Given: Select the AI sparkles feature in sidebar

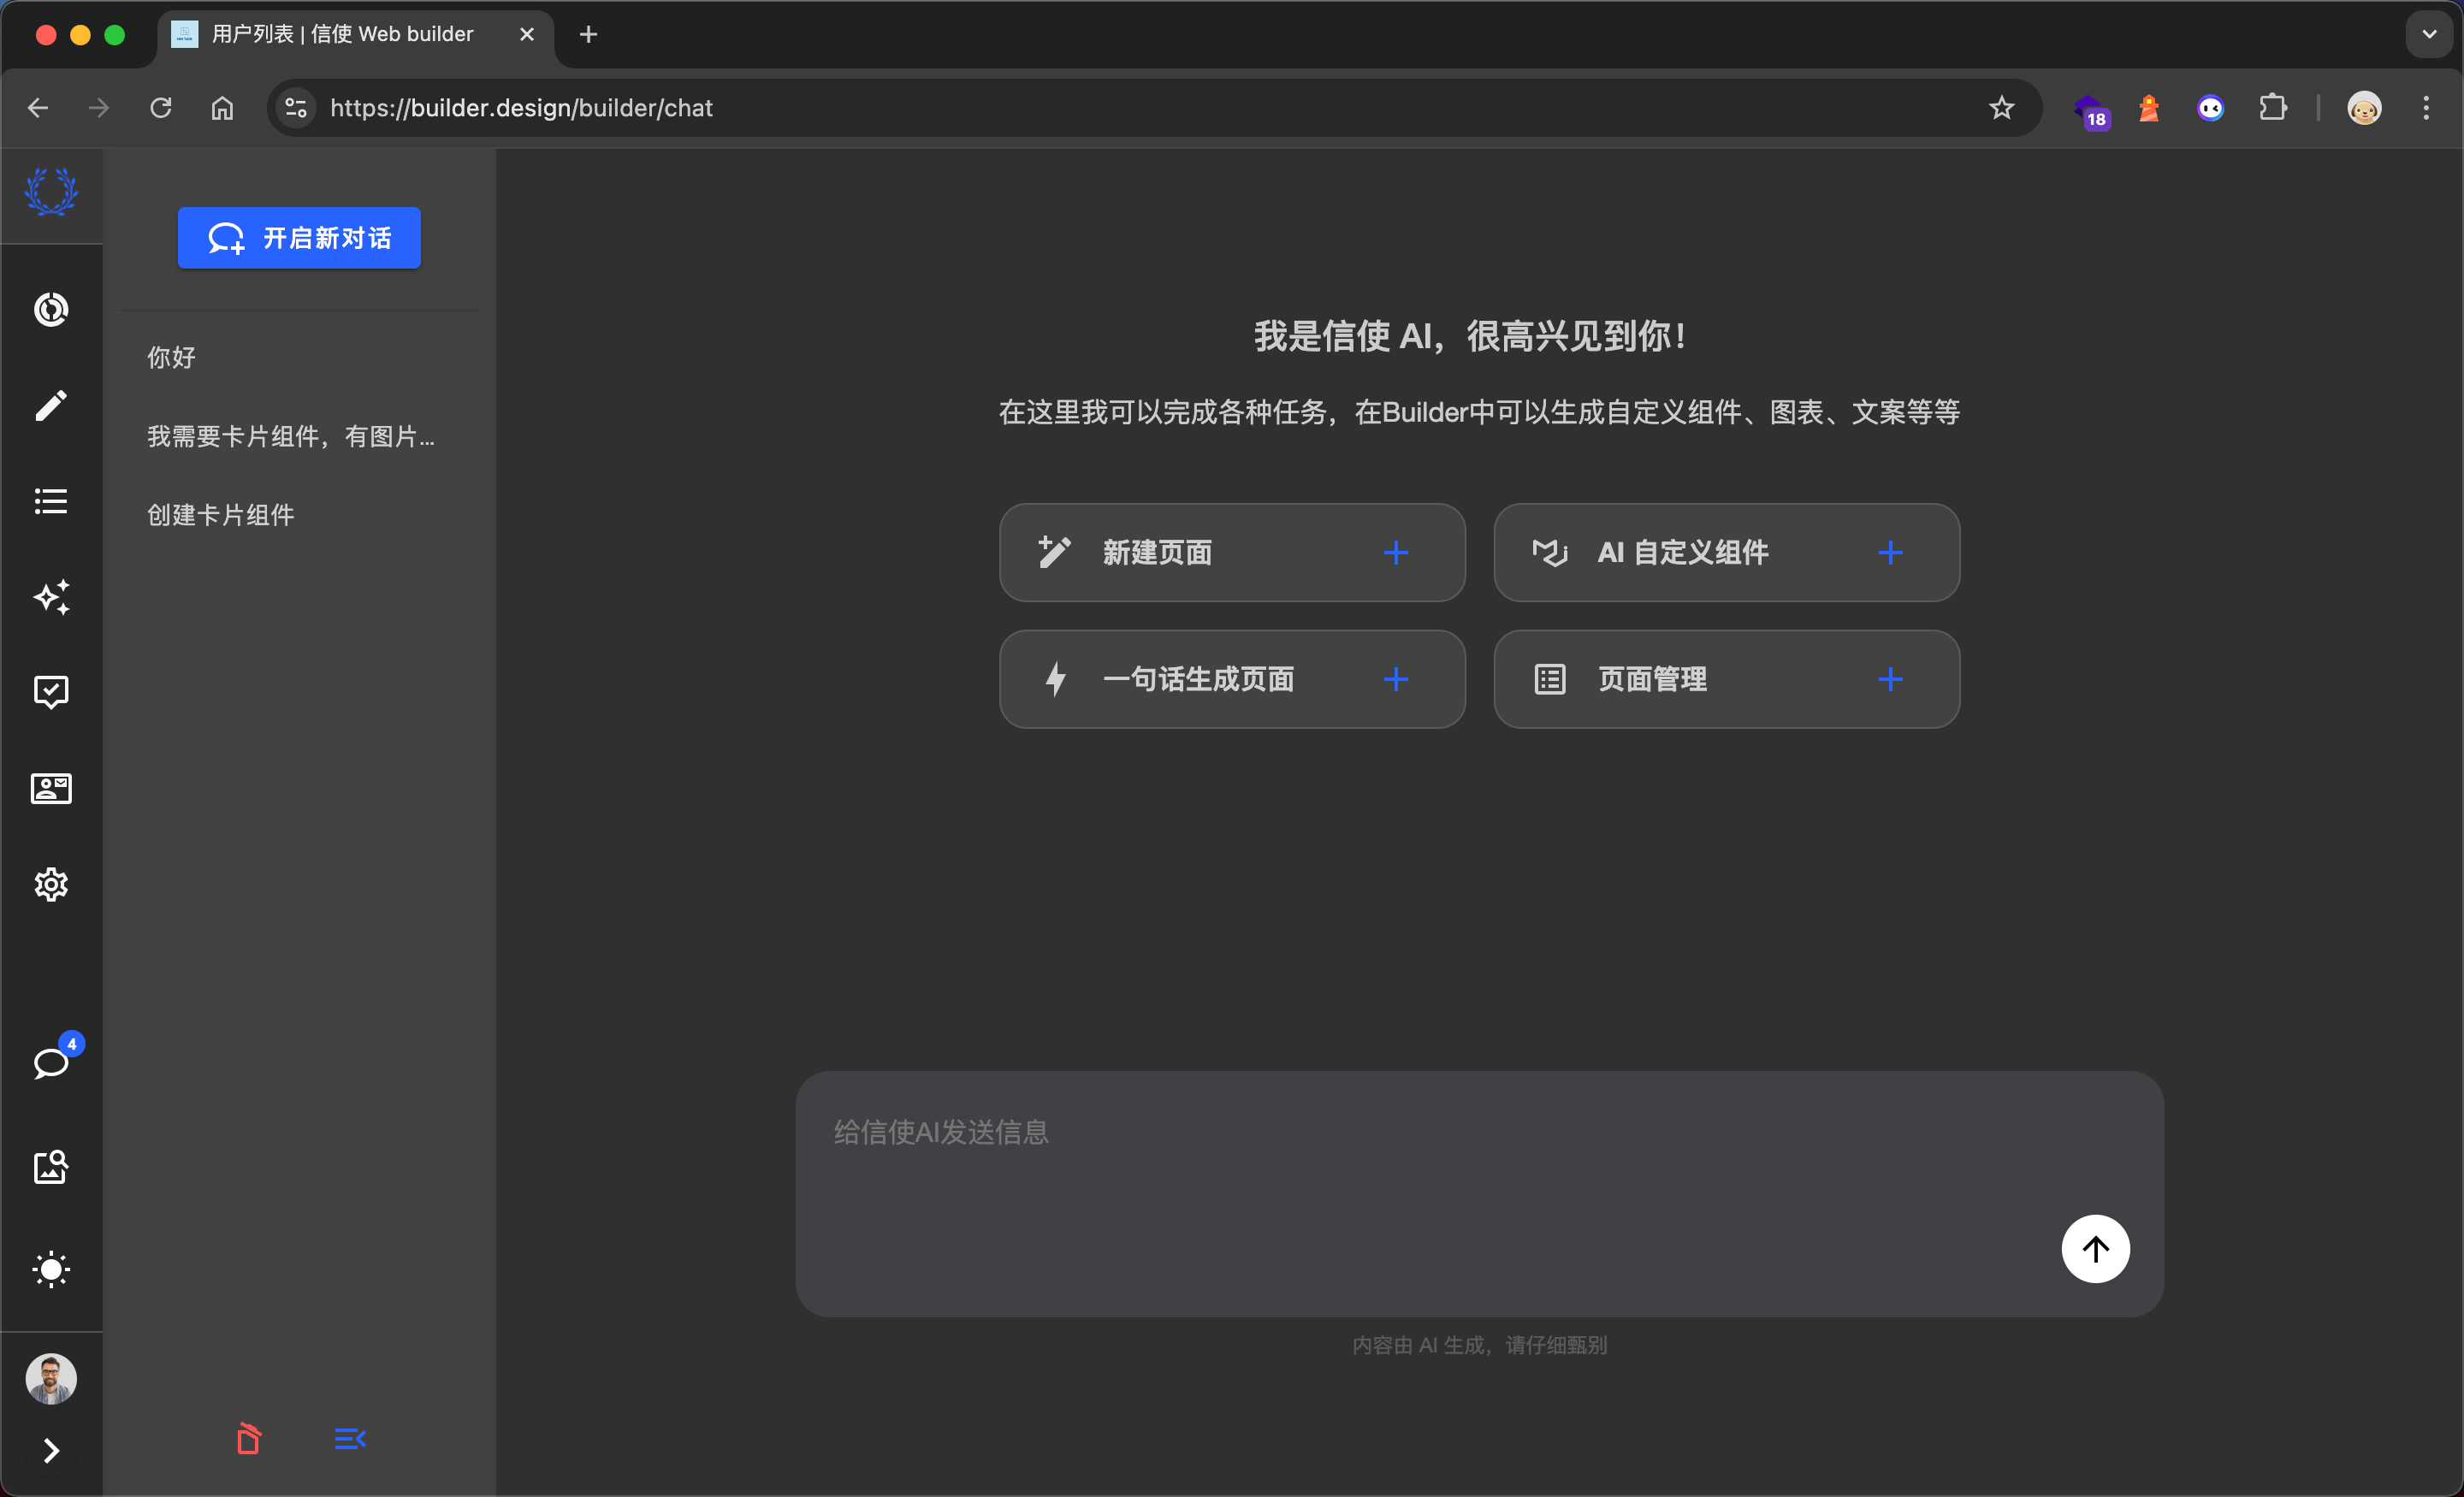Looking at the screenshot, I should point(51,597).
